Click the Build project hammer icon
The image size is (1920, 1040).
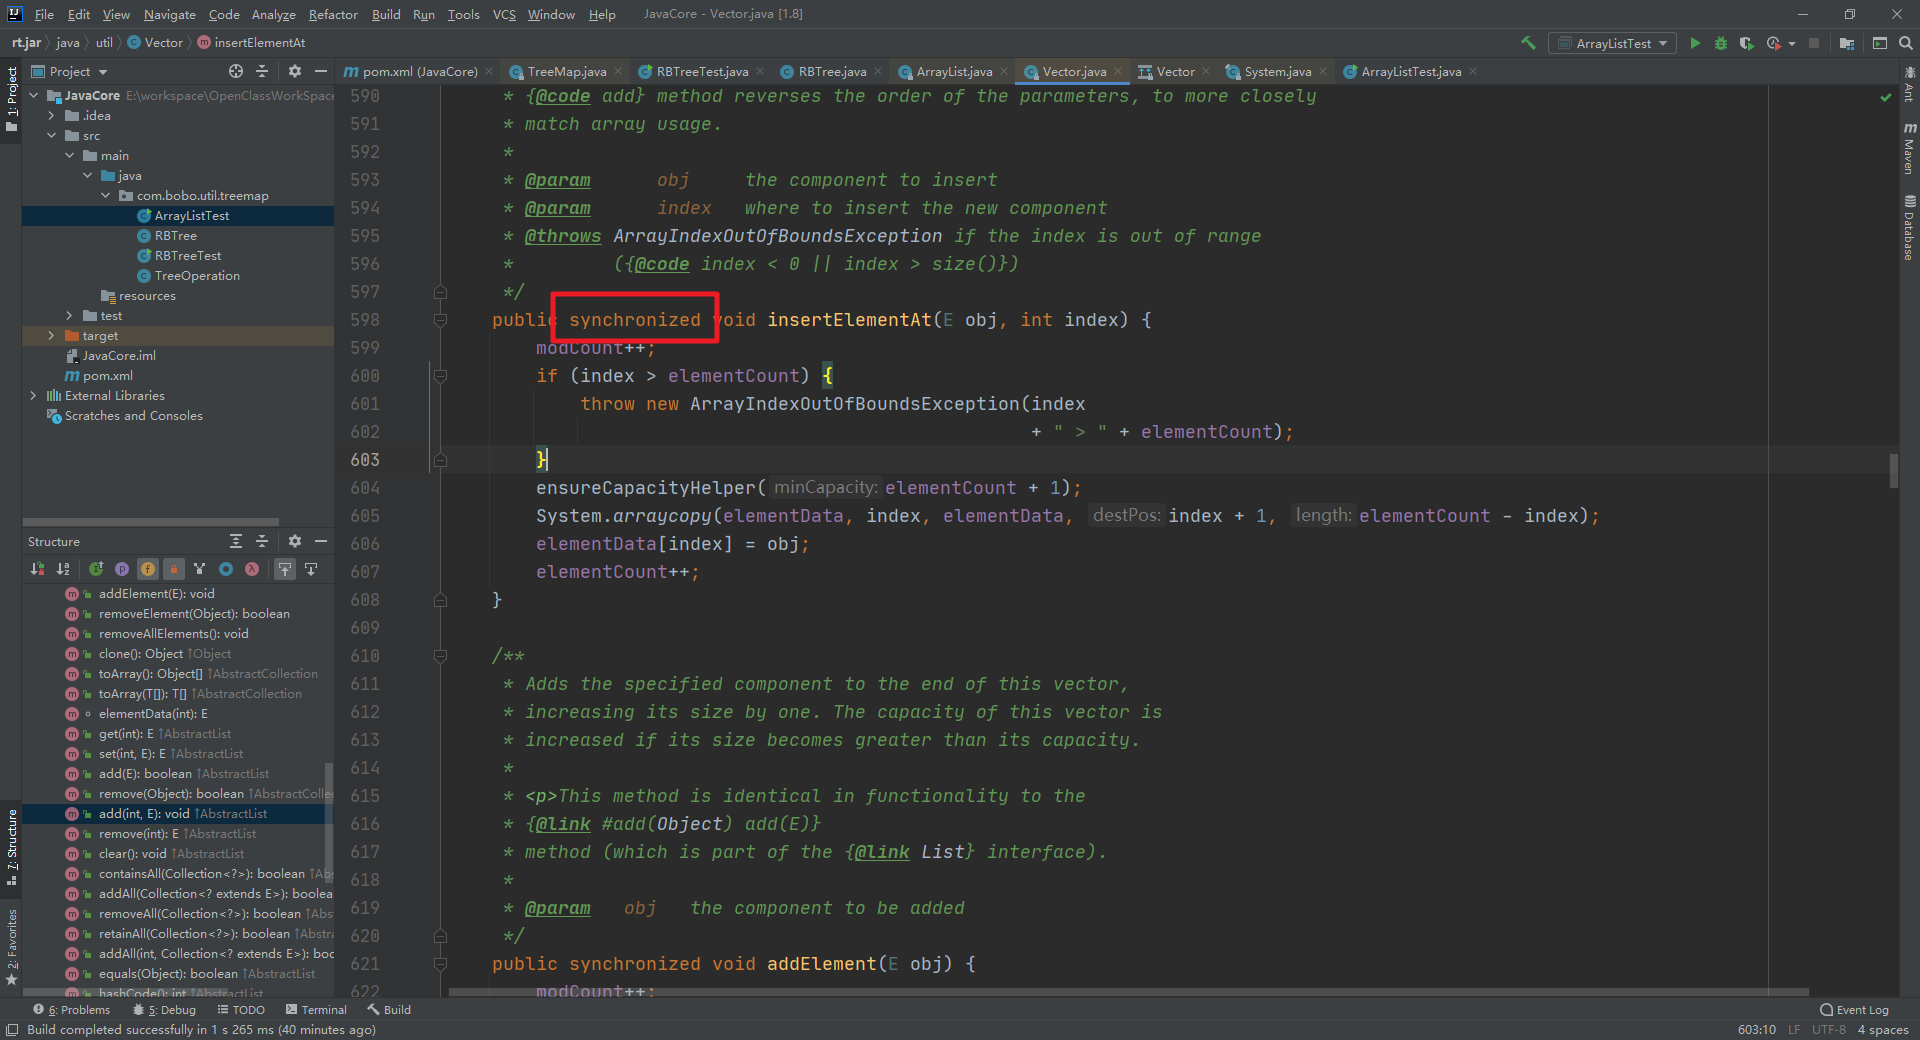coord(1528,43)
